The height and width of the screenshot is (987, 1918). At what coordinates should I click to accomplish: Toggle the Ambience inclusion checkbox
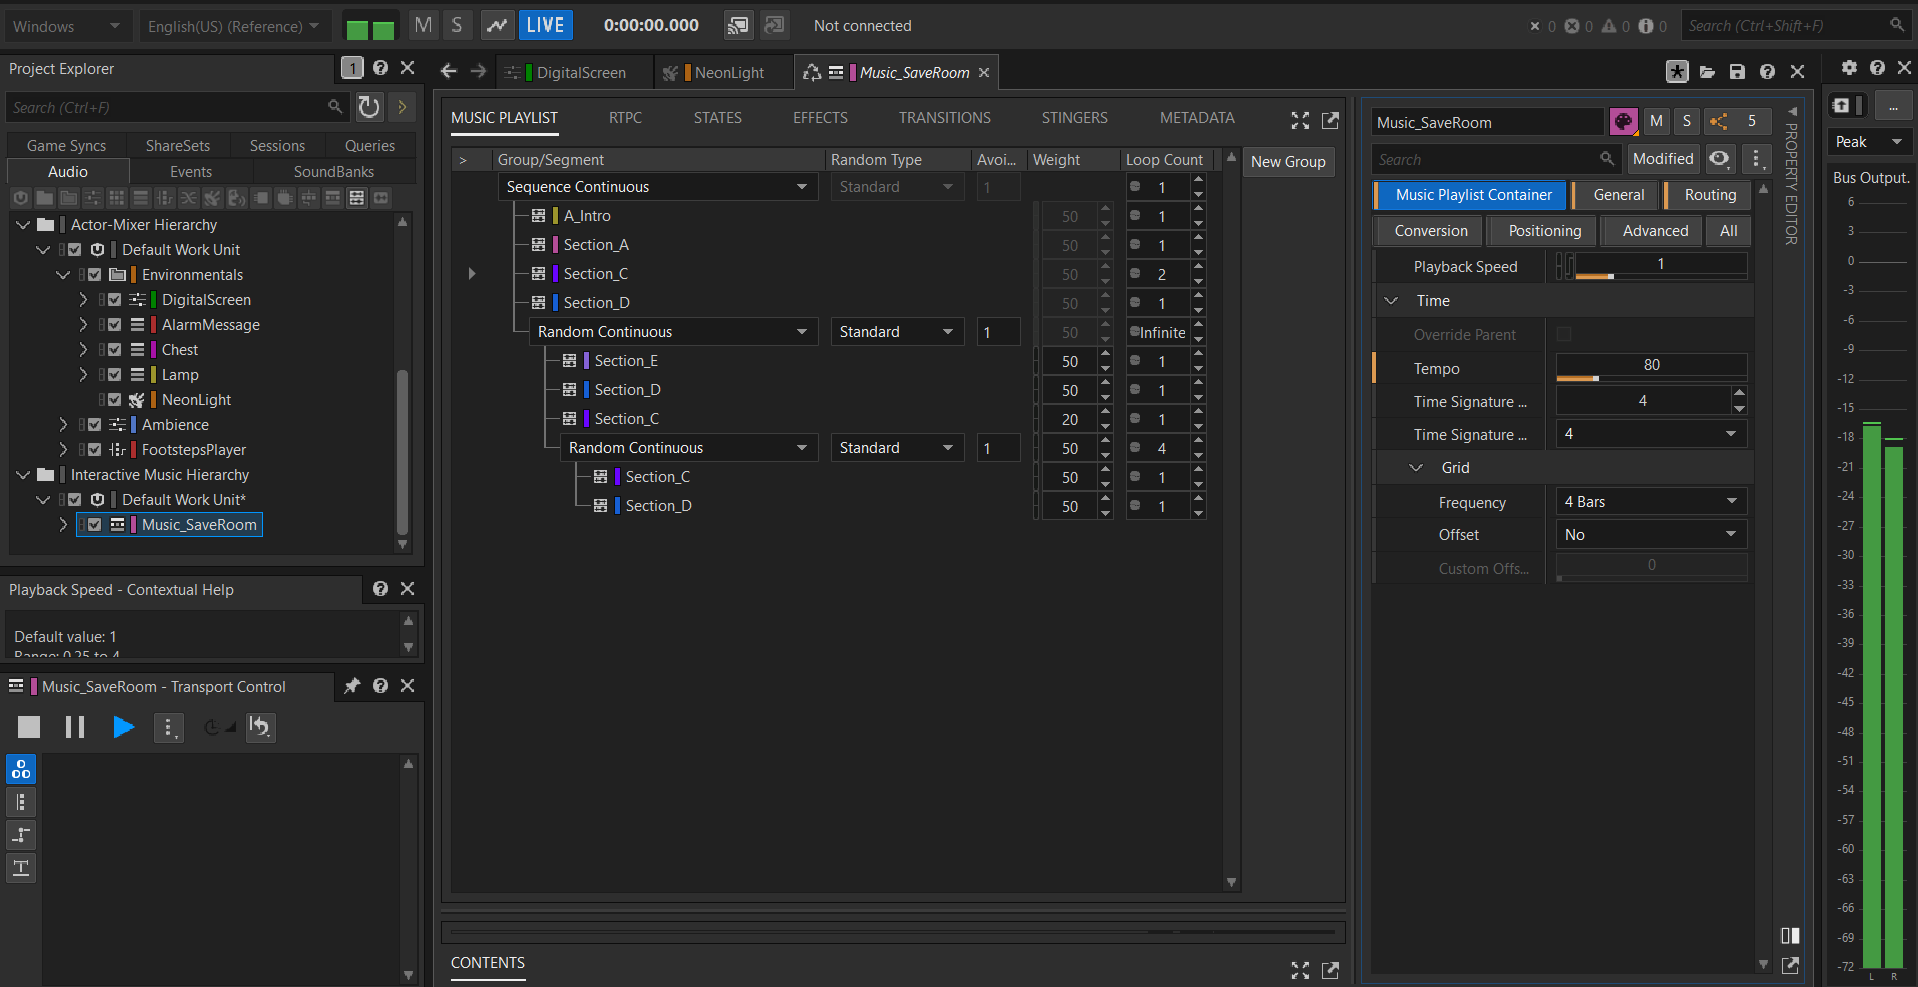[95, 425]
